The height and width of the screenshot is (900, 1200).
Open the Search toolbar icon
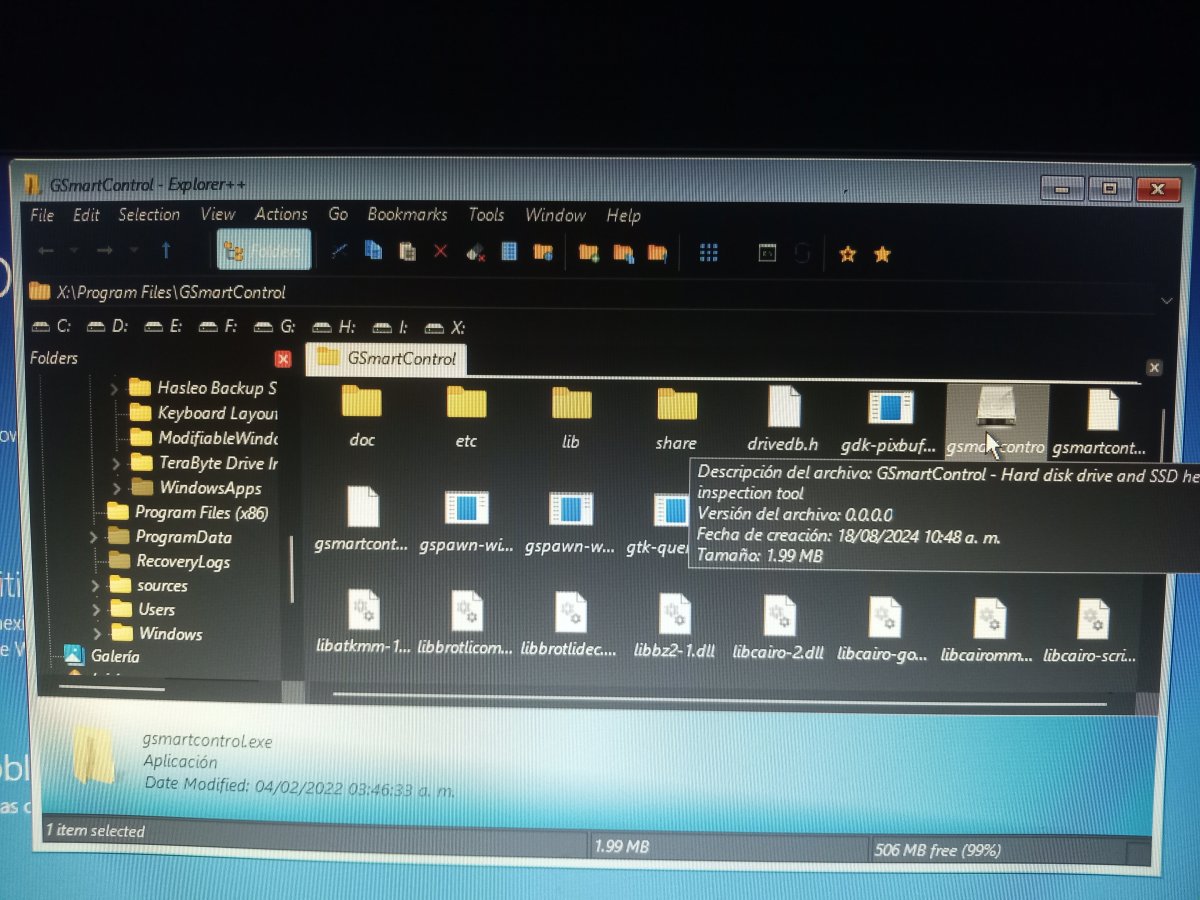[x=543, y=252]
